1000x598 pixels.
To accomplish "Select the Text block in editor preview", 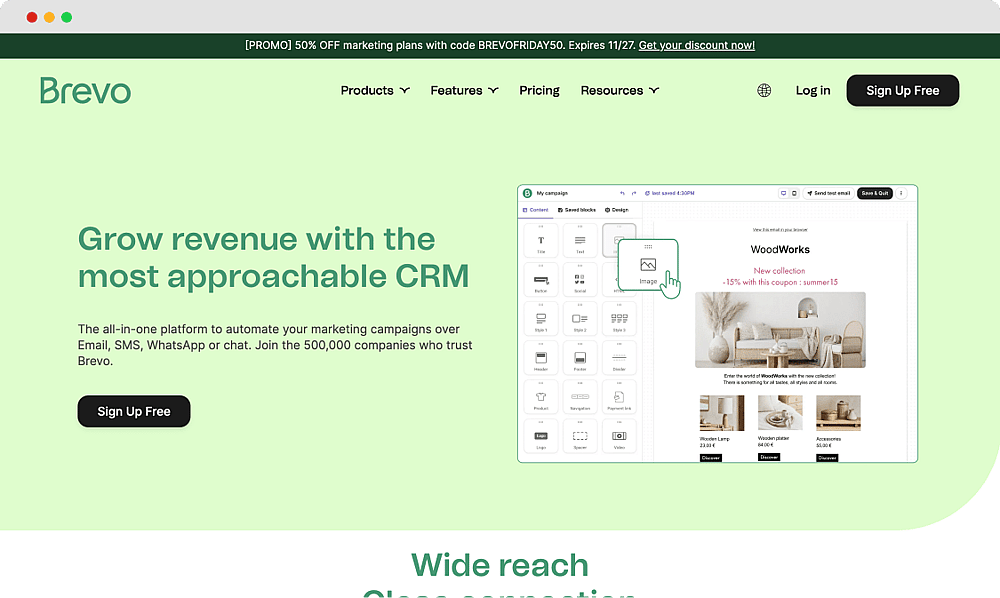I will [x=580, y=241].
